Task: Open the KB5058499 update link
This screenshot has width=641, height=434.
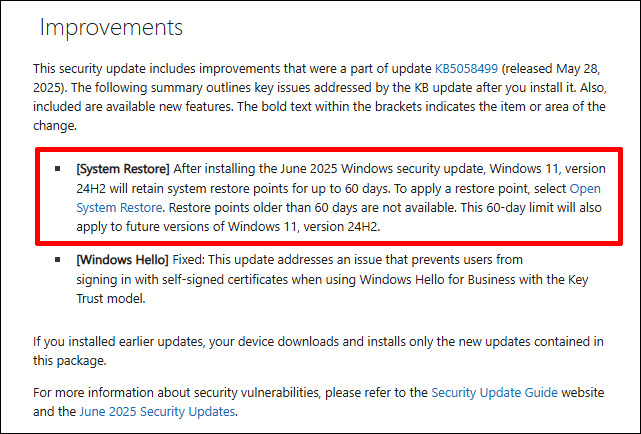Action: pyautogui.click(x=466, y=68)
